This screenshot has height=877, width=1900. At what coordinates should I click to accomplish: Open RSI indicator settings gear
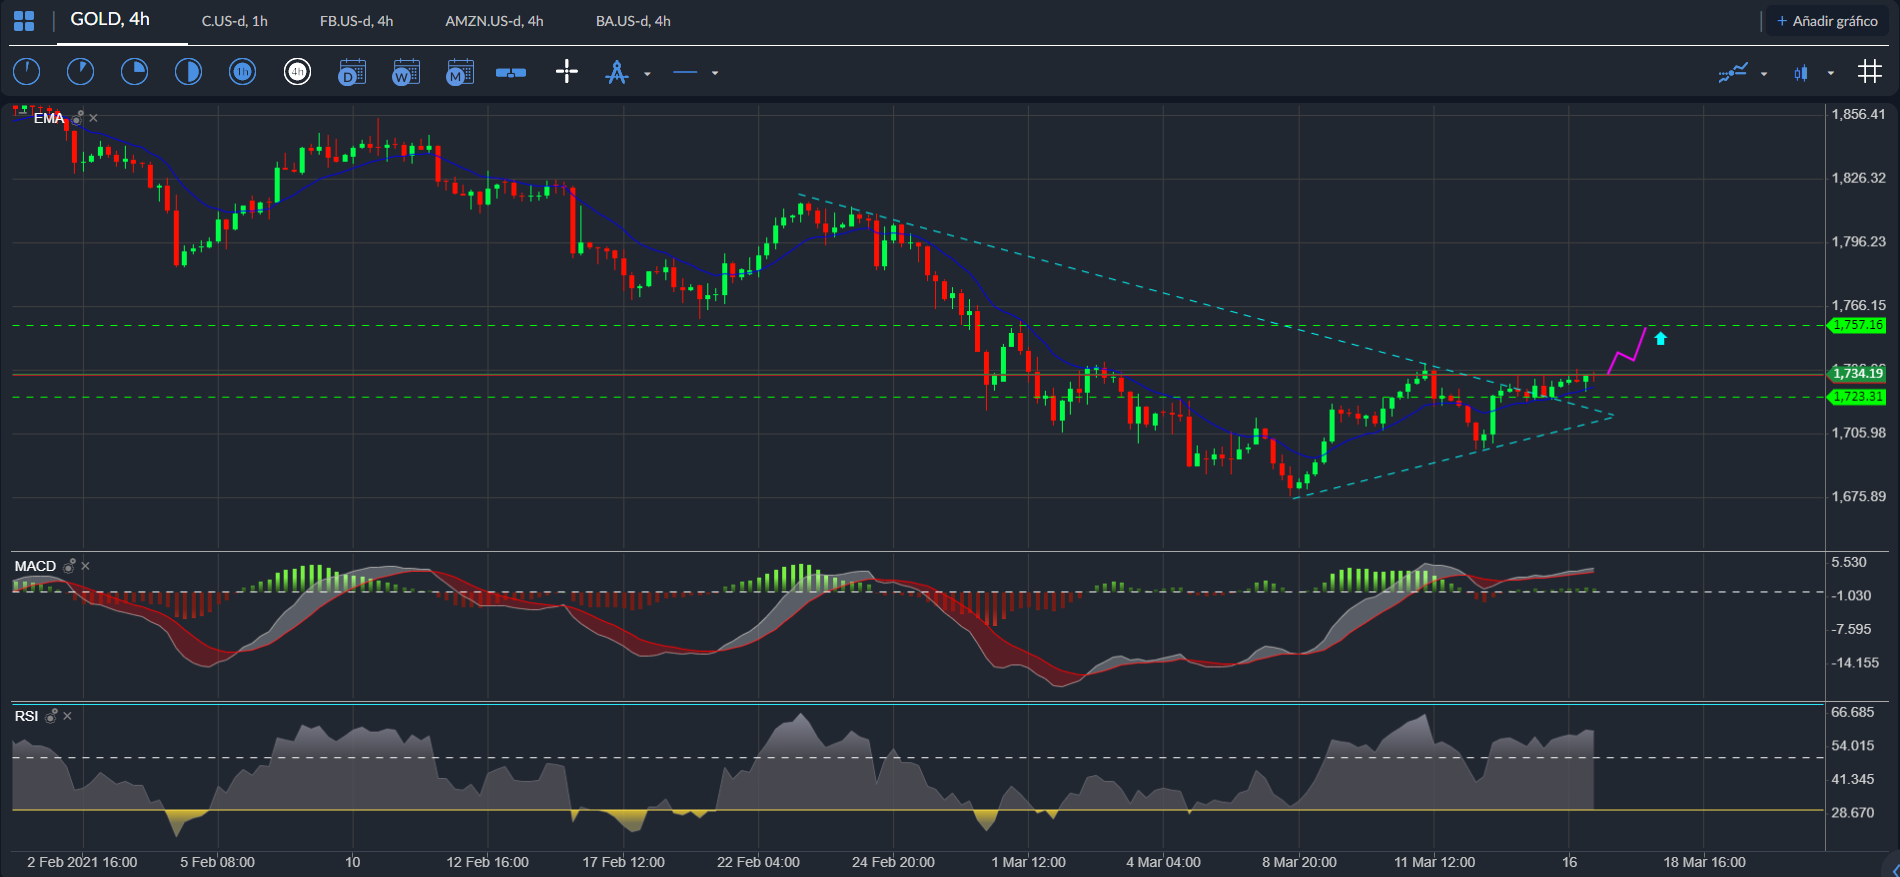51,717
